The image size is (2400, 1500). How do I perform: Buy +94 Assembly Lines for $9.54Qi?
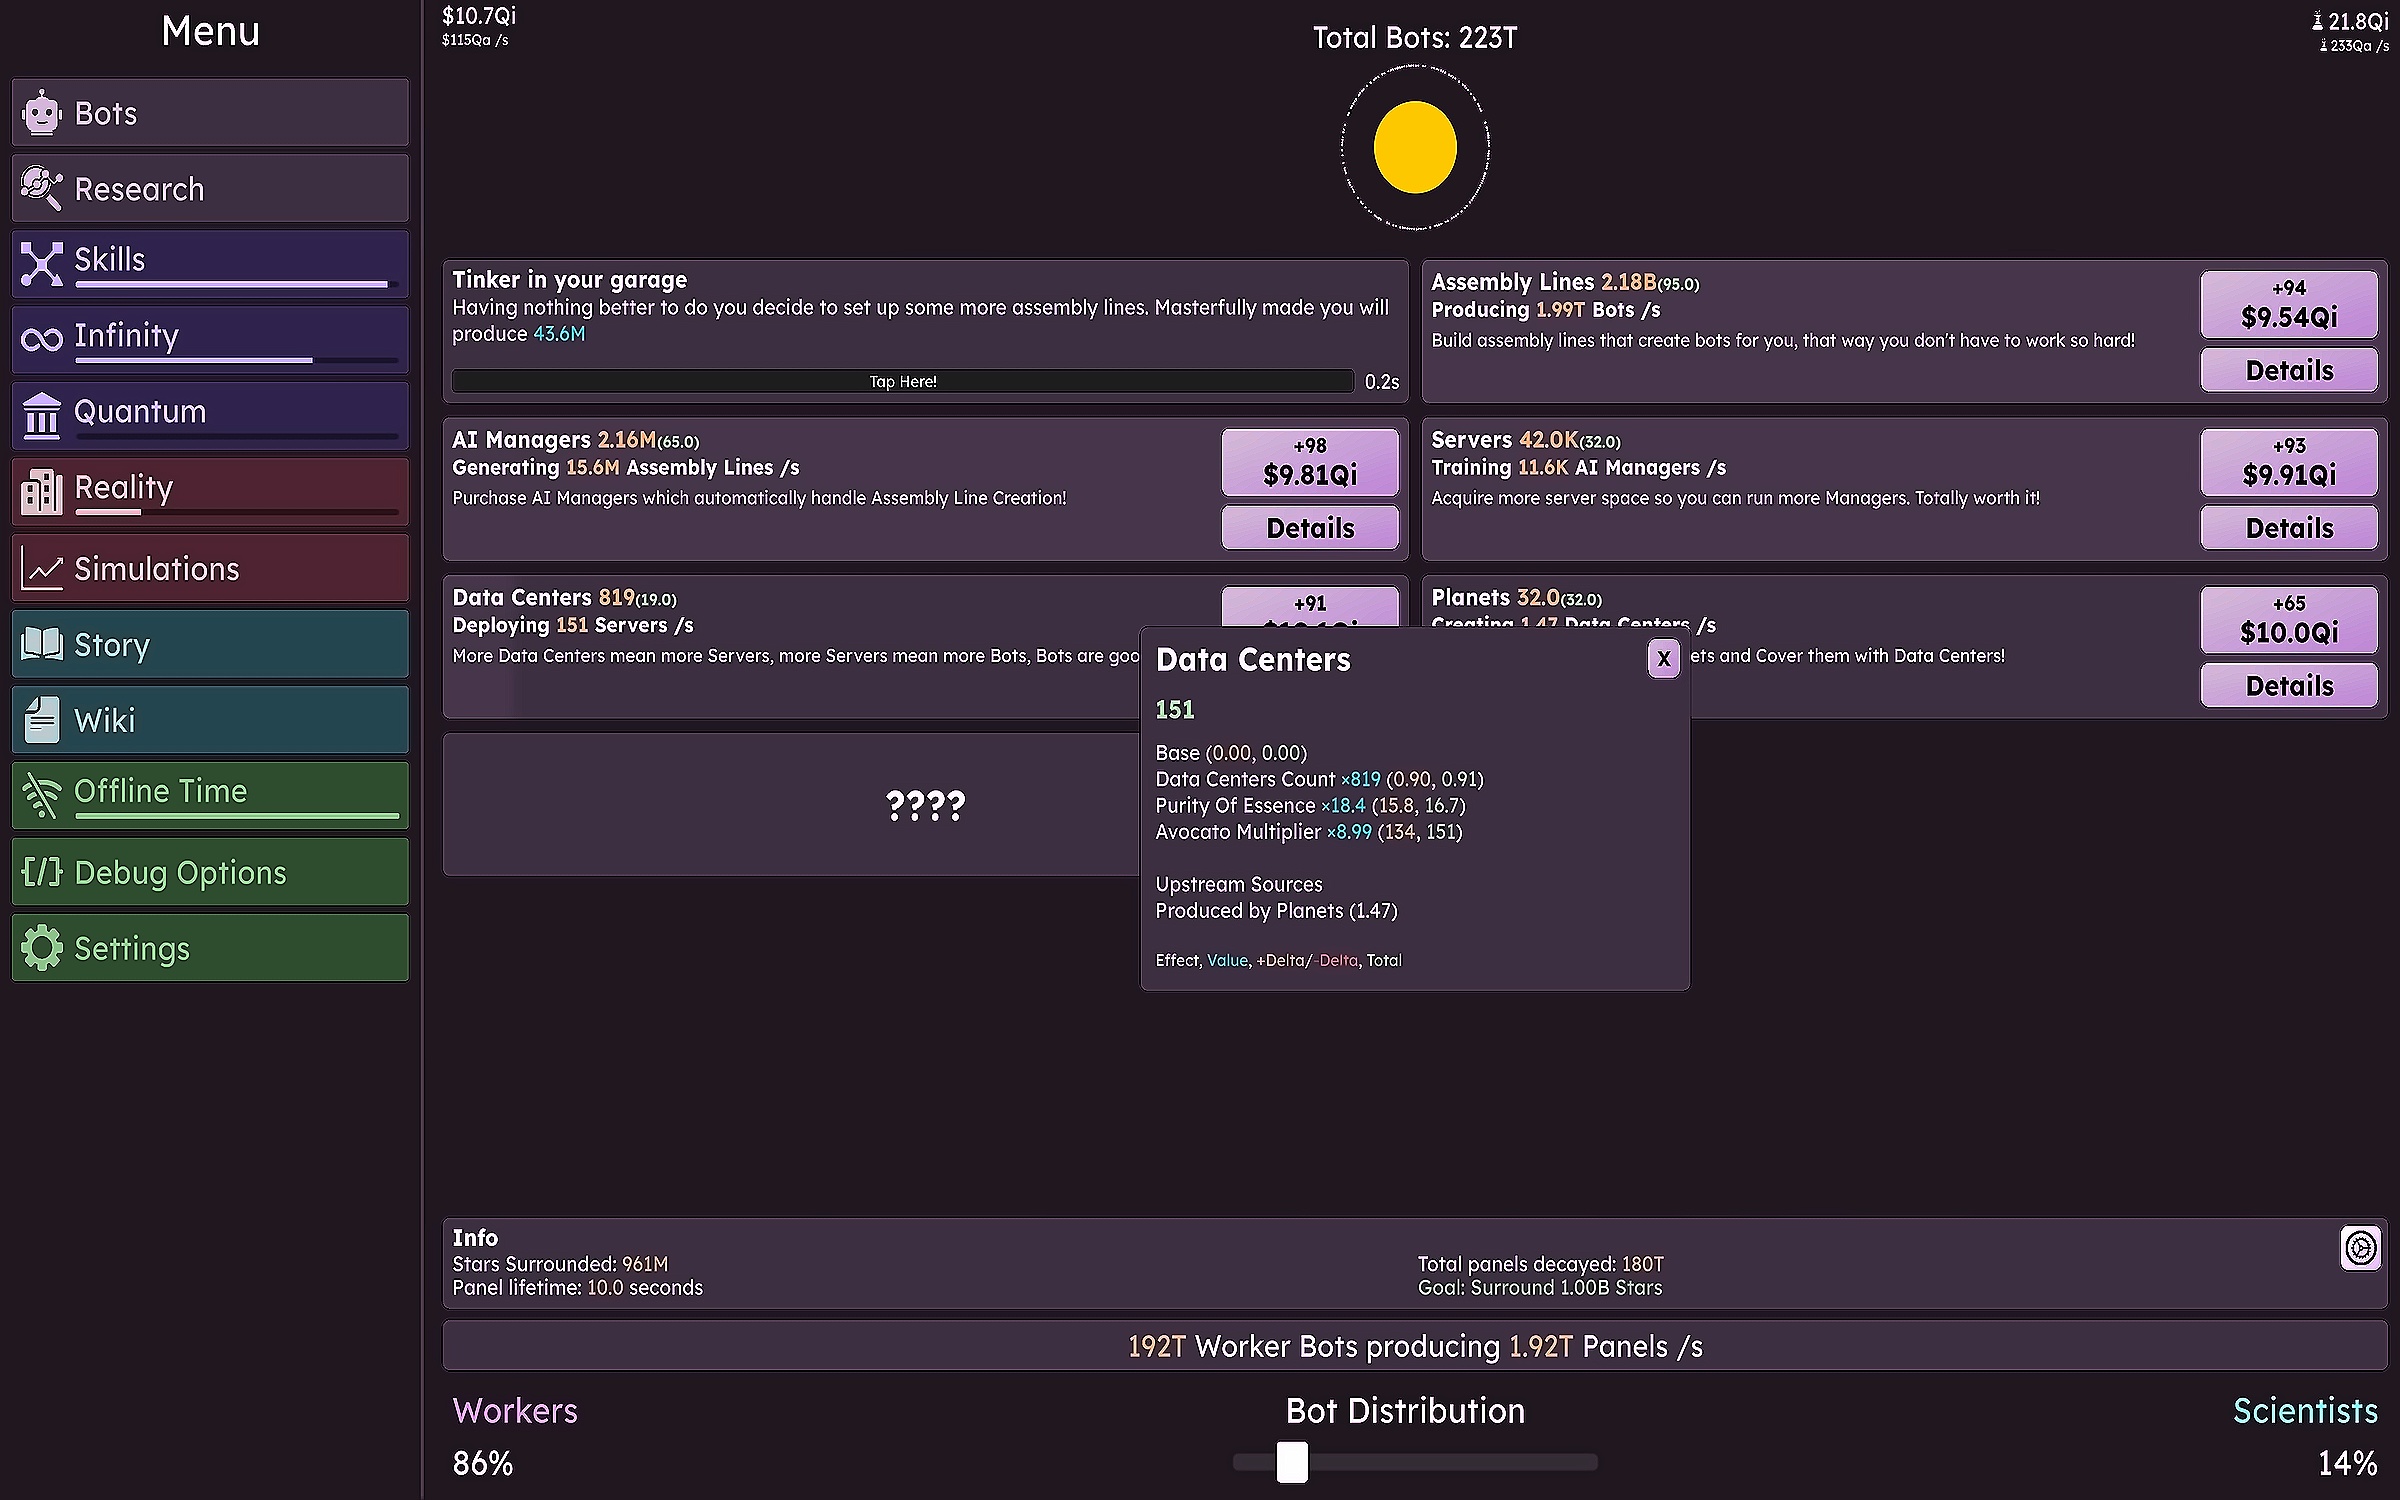click(x=2288, y=305)
